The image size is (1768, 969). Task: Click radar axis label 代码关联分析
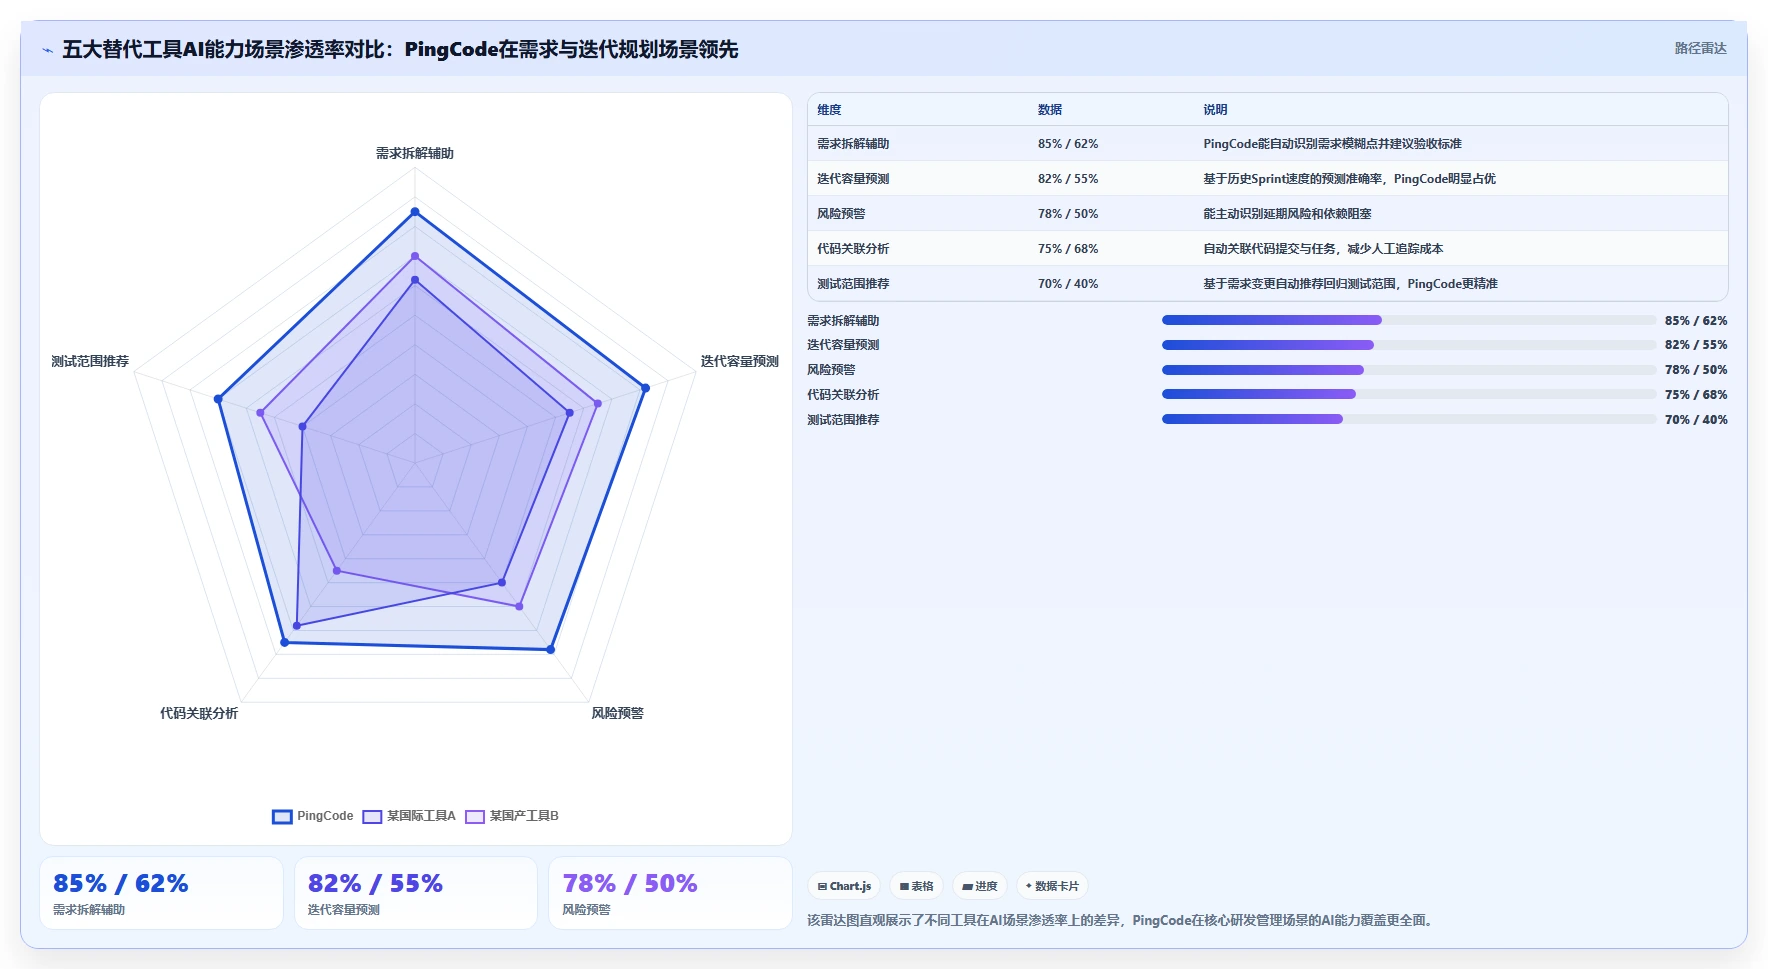(199, 713)
